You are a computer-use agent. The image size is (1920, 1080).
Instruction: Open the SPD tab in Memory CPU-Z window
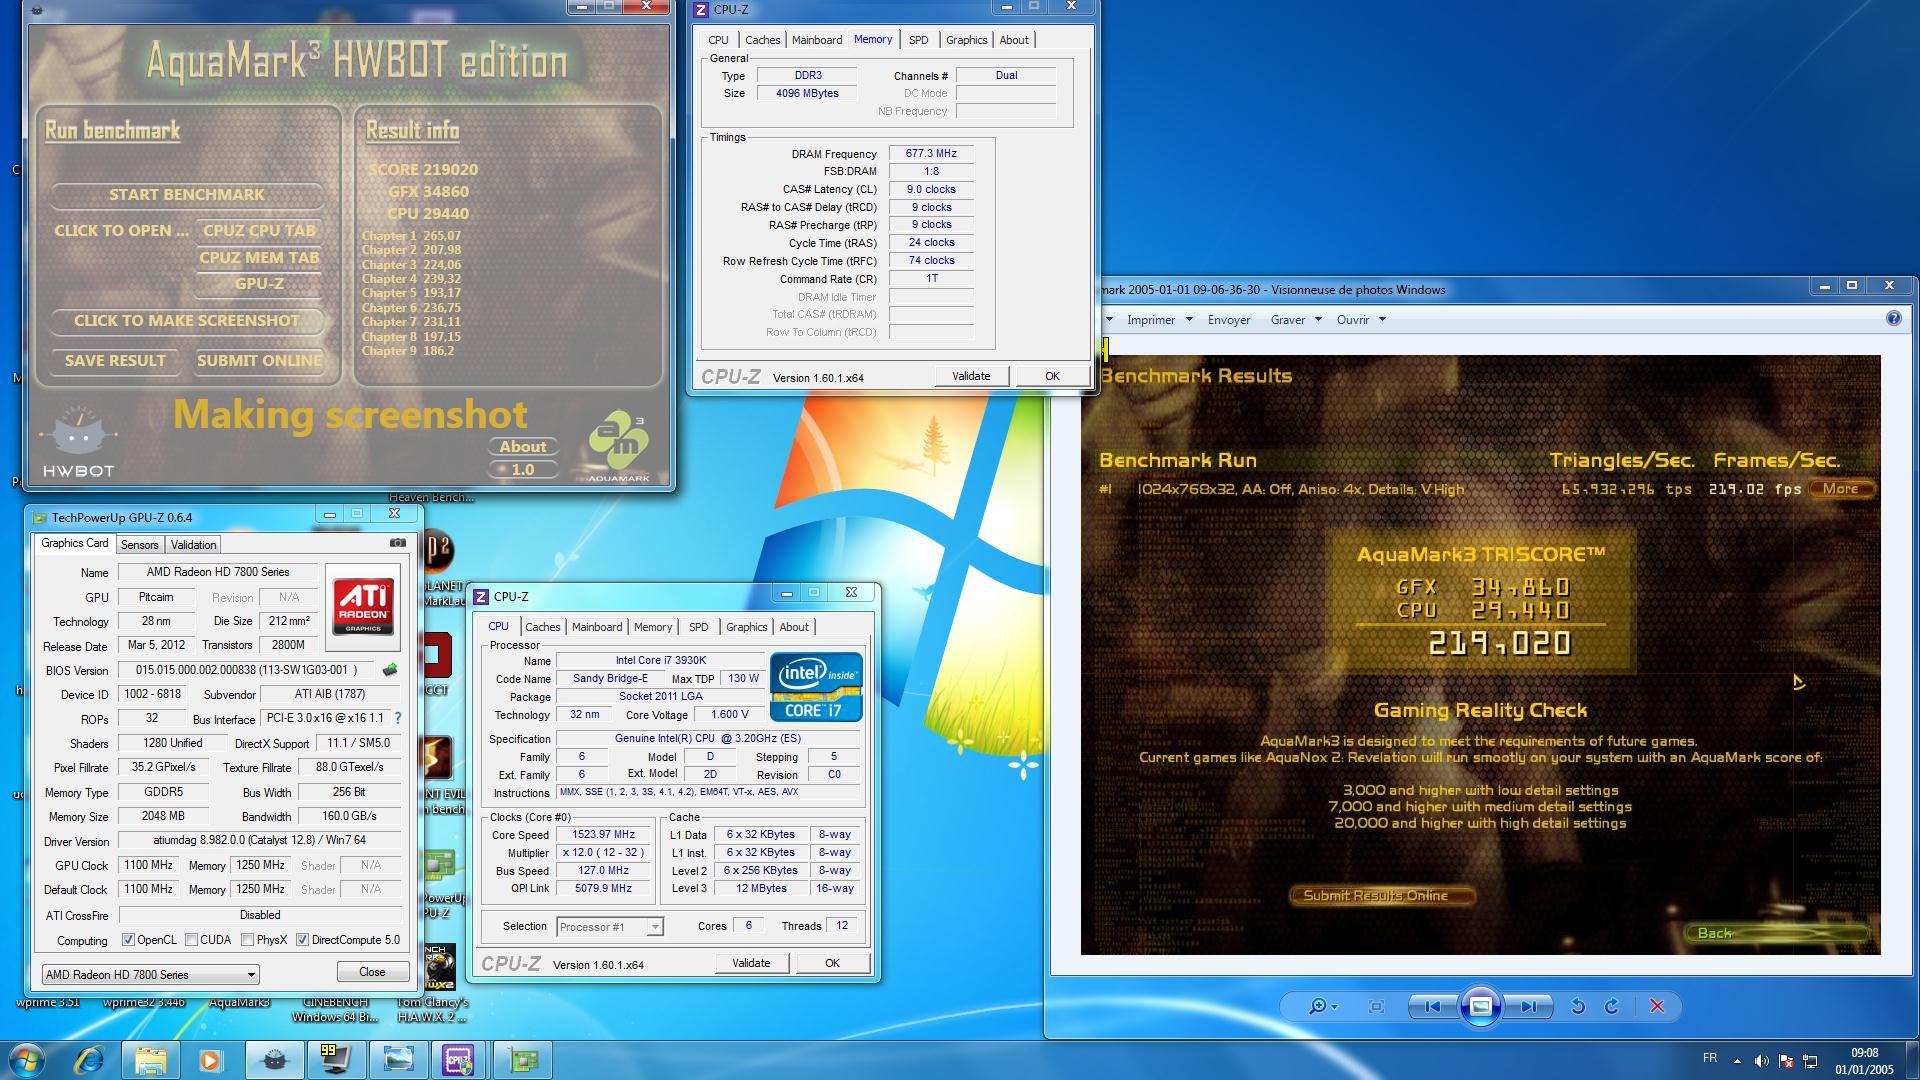pyautogui.click(x=918, y=40)
